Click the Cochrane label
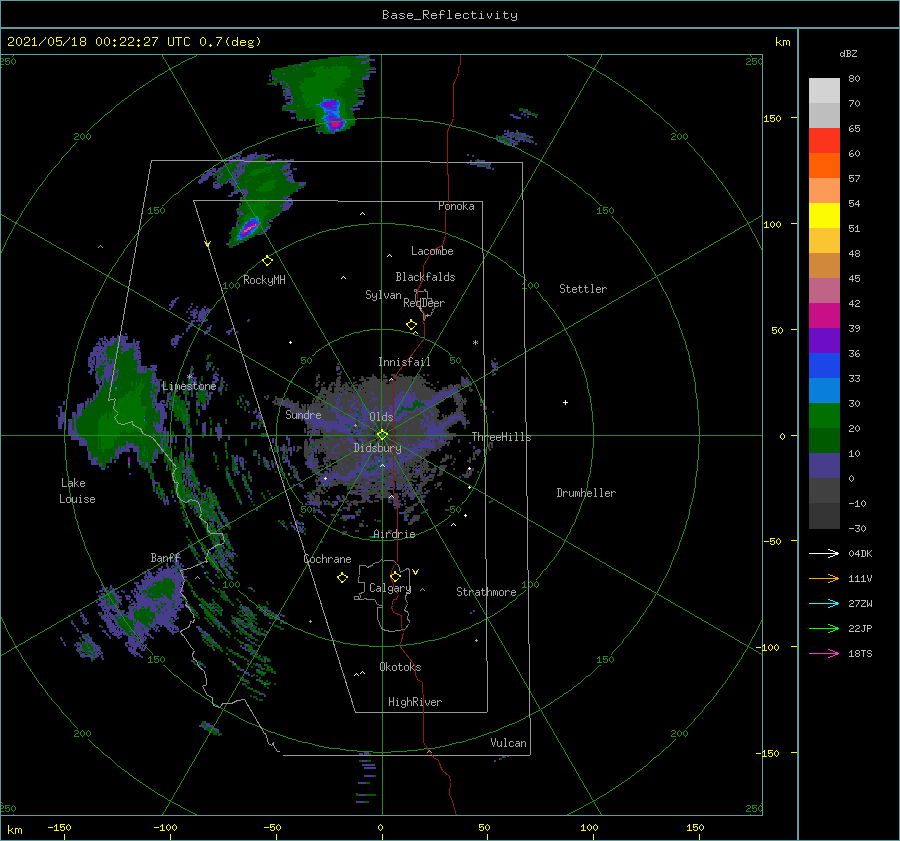The height and width of the screenshot is (841, 900). (327, 559)
